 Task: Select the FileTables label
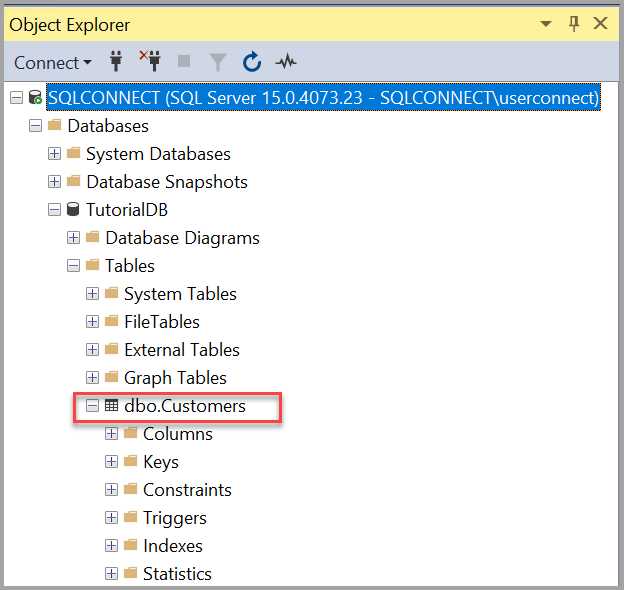coord(162,322)
